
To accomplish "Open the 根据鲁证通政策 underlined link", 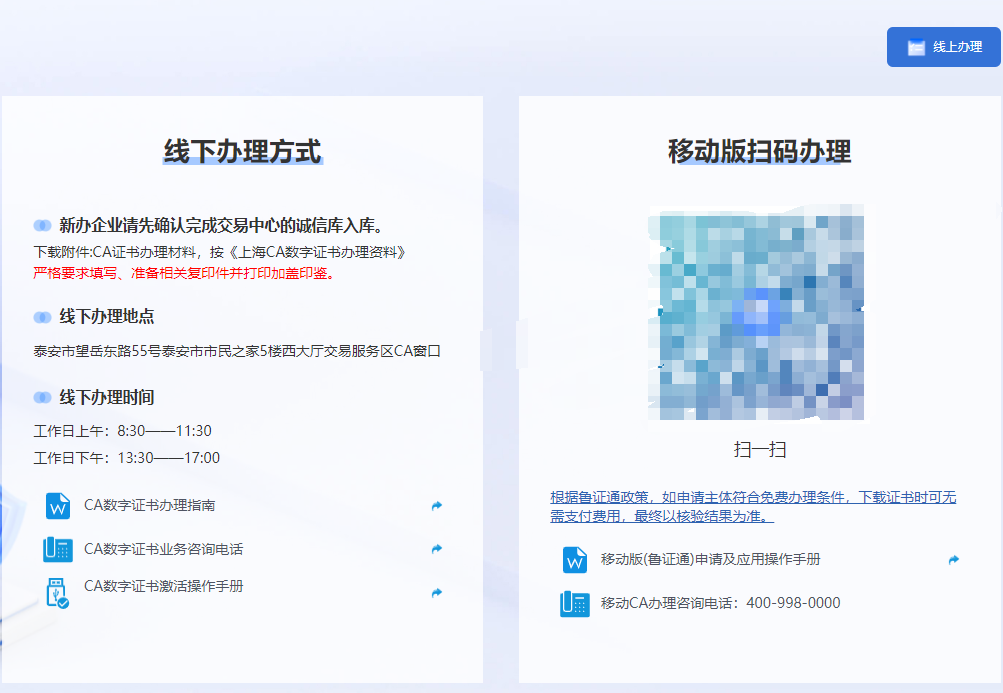I will click(754, 506).
